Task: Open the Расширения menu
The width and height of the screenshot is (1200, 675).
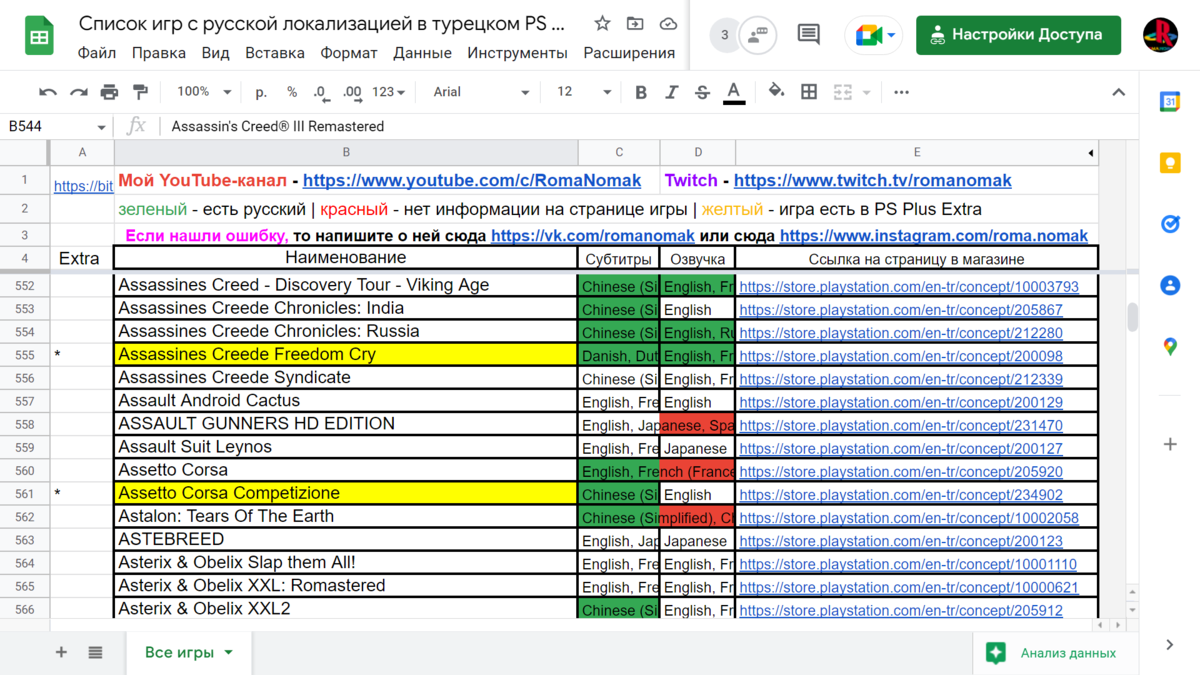Action: tap(629, 53)
